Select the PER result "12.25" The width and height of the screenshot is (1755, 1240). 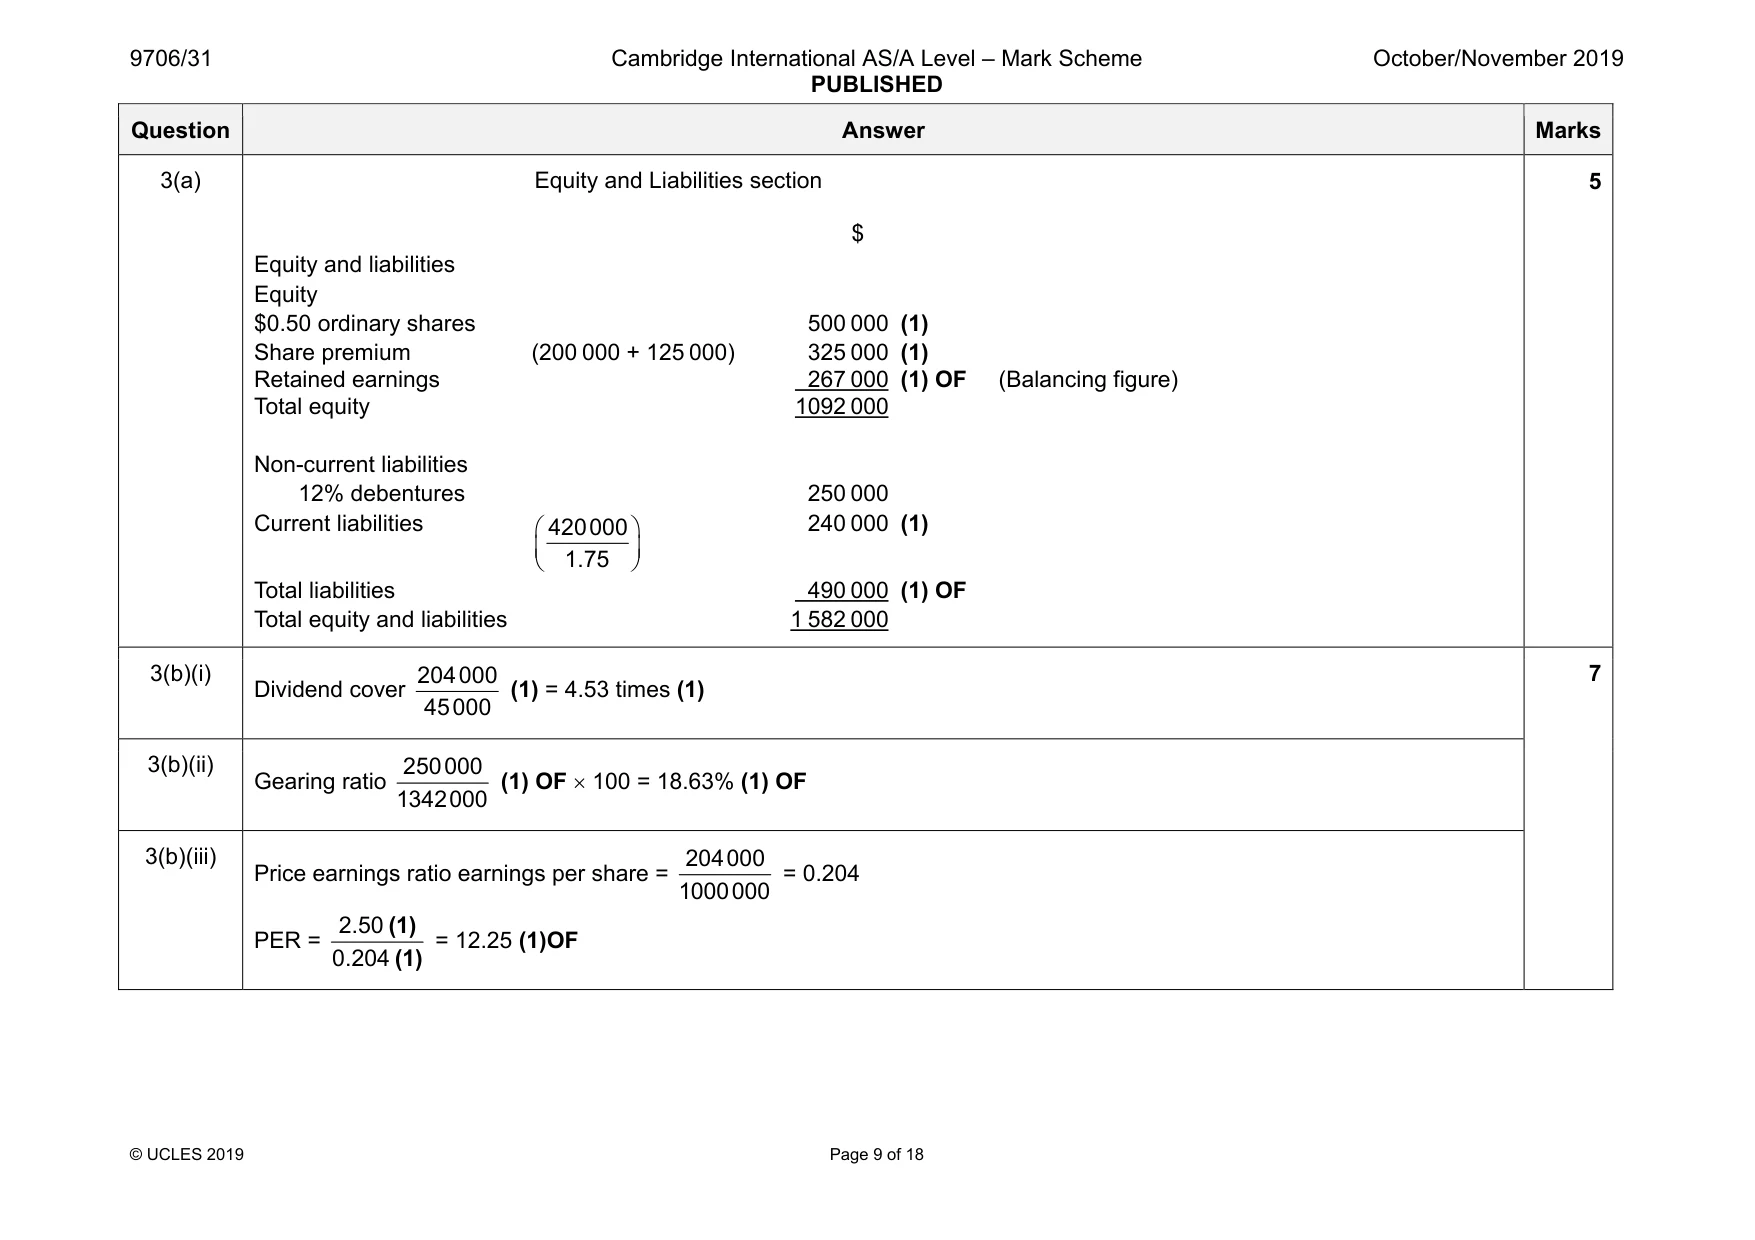click(x=484, y=941)
